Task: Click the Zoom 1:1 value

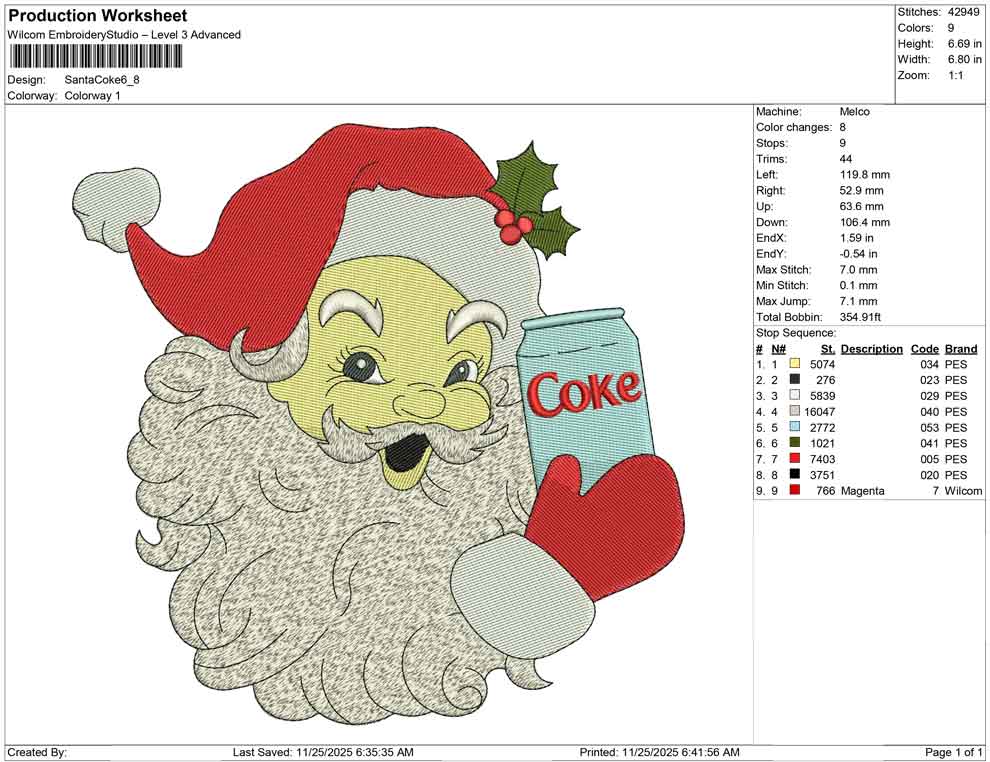Action: click(958, 74)
